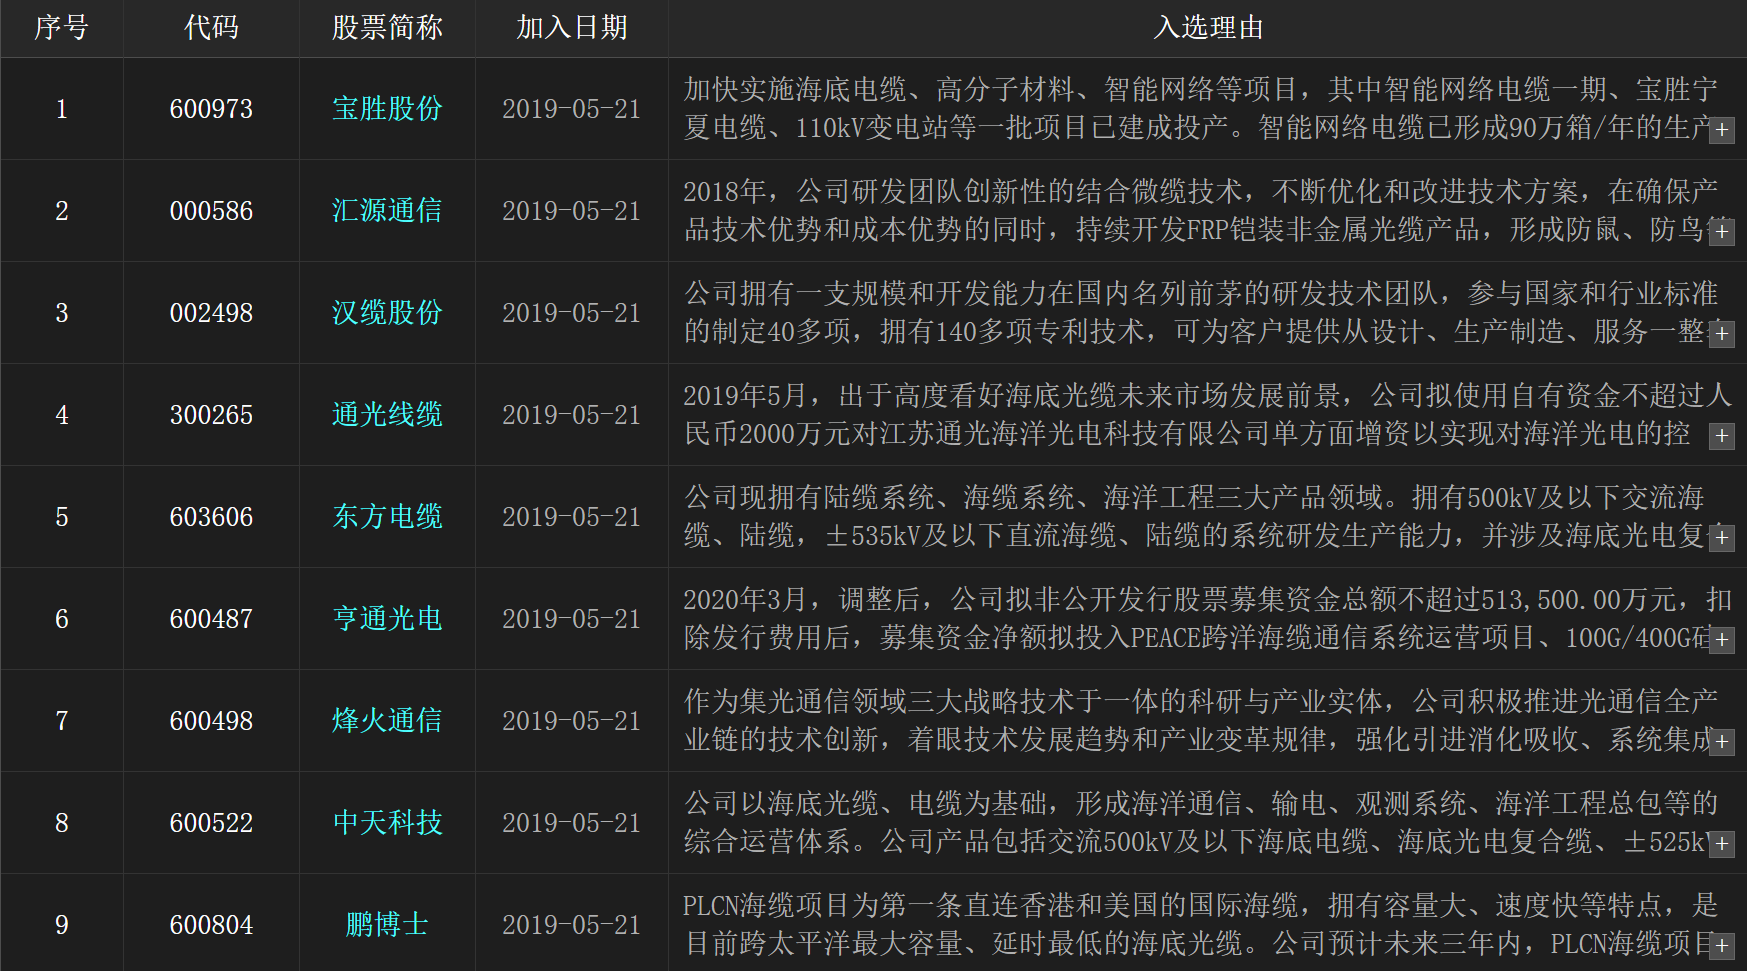The width and height of the screenshot is (1747, 971).
Task: Click the 2019-05-21 date in 亨通光电 row
Action: point(571,619)
